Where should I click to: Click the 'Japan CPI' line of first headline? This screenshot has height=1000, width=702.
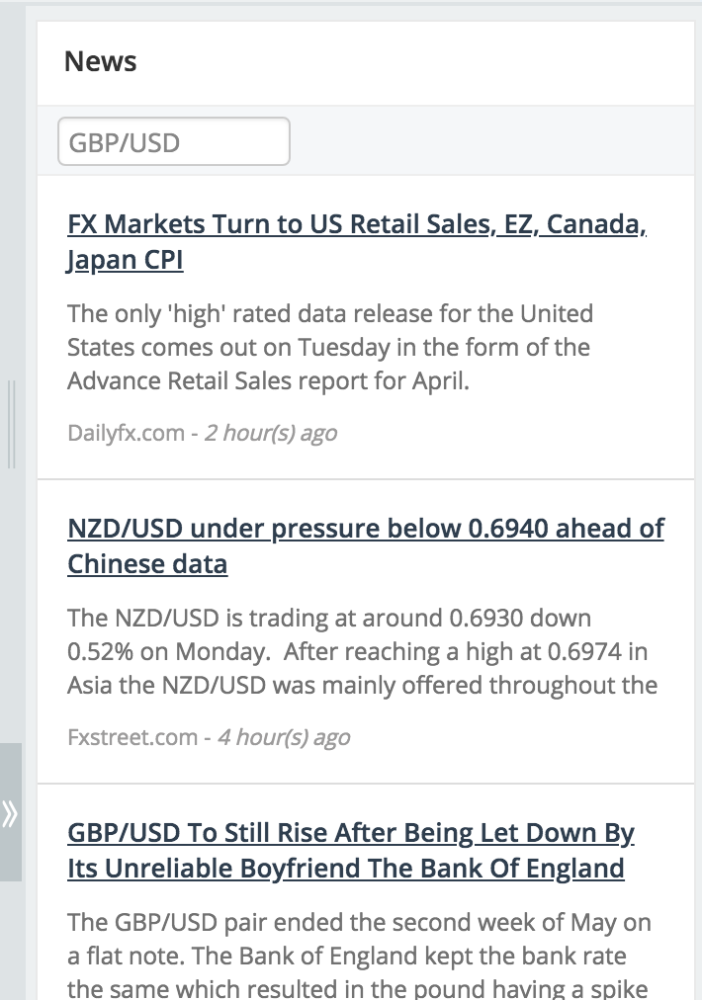point(125,260)
